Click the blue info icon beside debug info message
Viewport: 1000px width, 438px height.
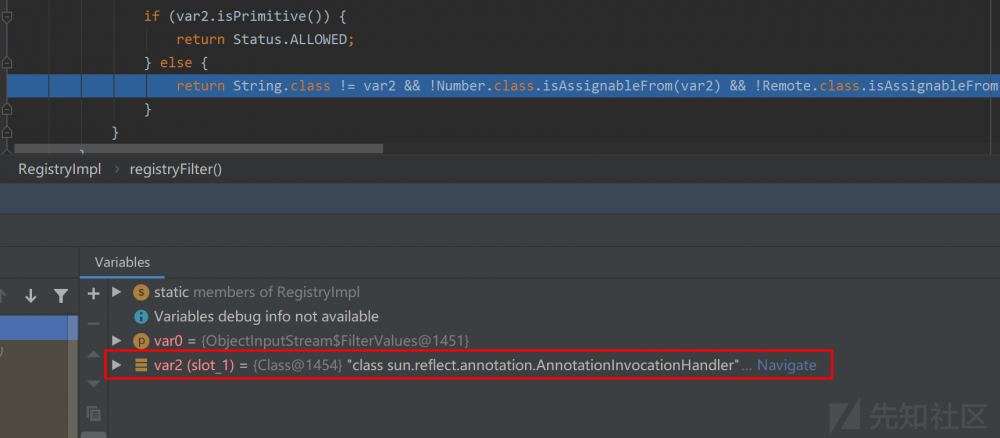click(140, 316)
